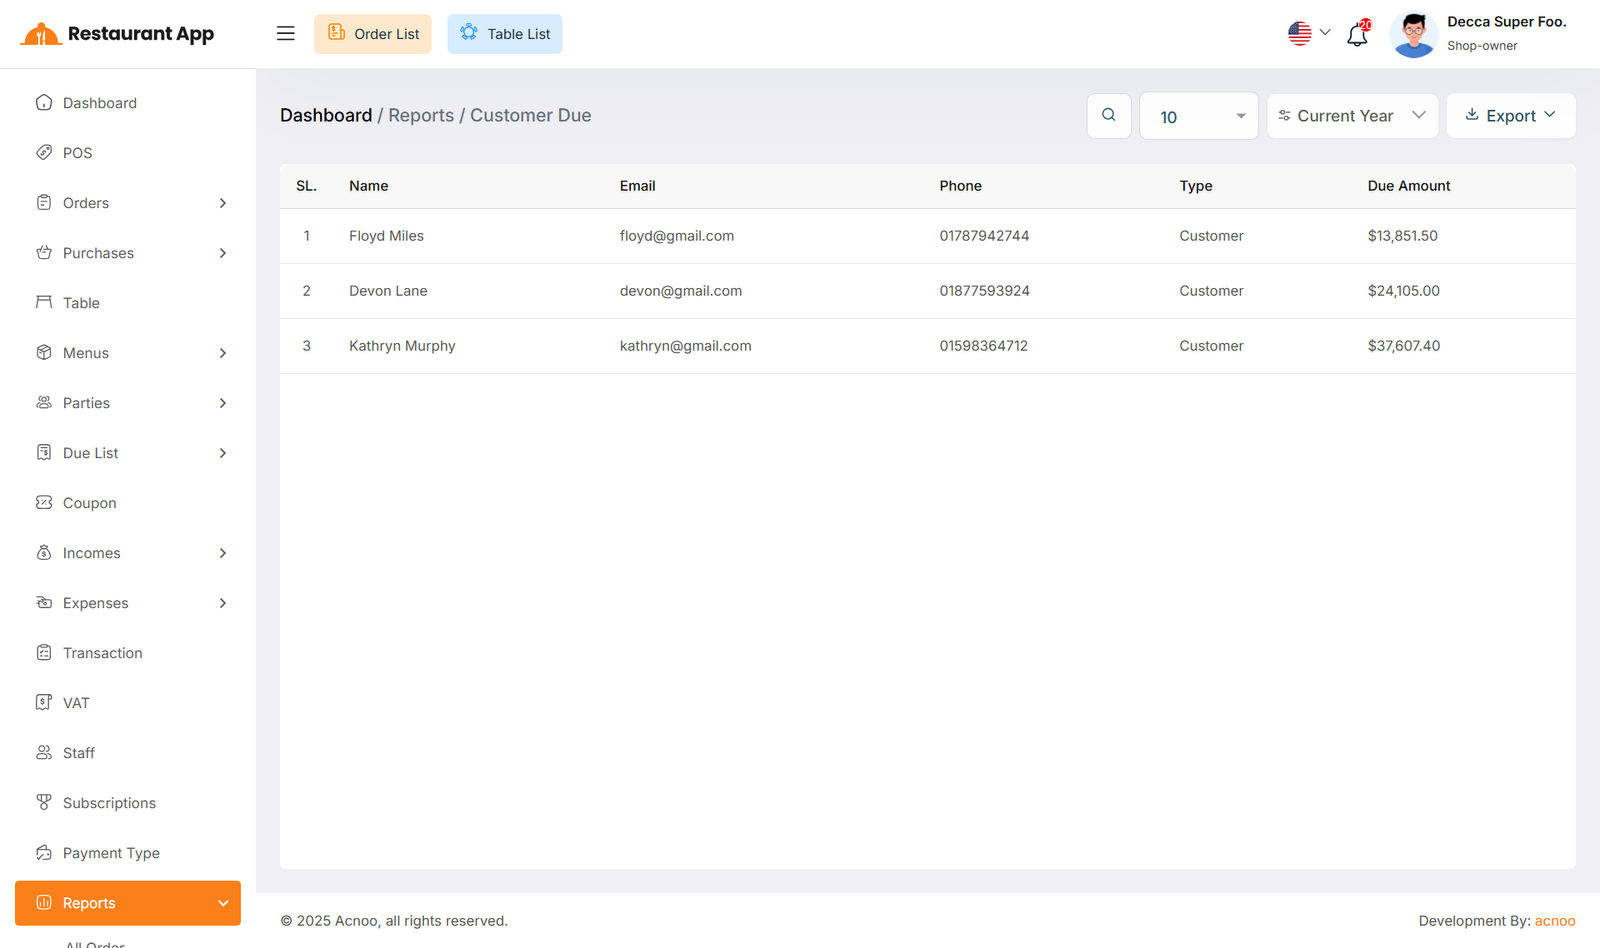Open the user profile avatar
This screenshot has height=948, width=1600.
1413,34
